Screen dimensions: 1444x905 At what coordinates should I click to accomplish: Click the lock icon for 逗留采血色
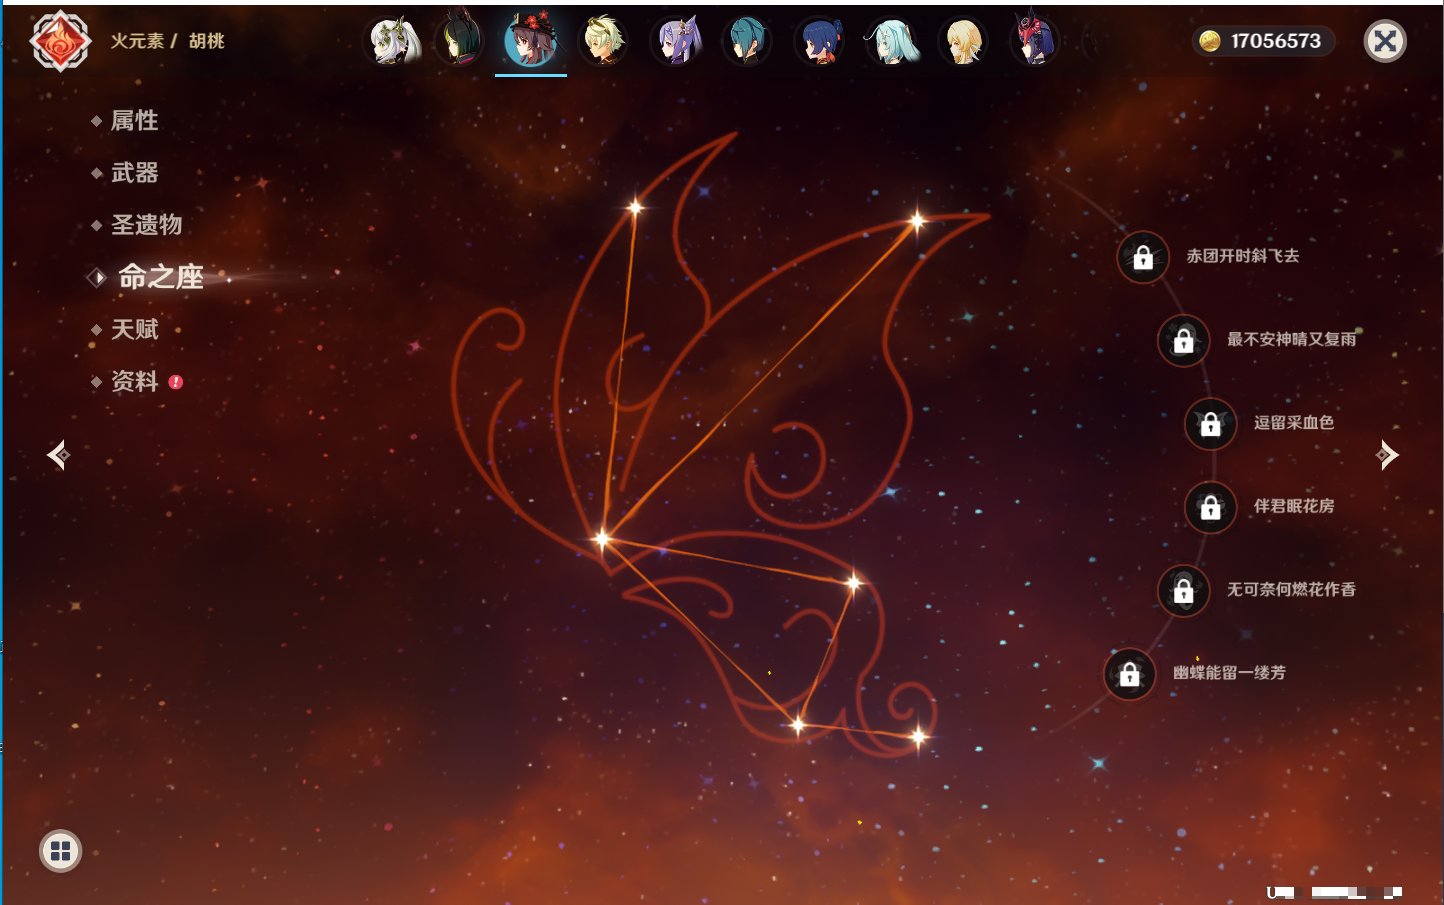tap(1211, 423)
